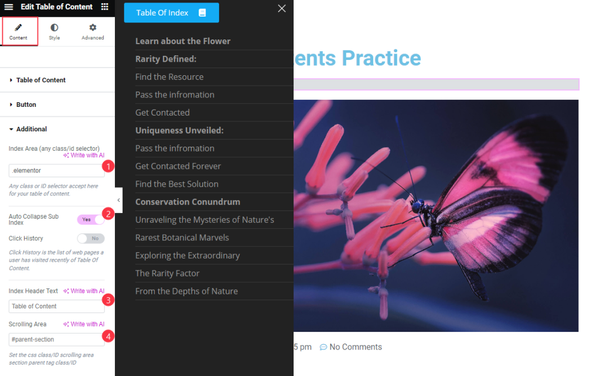
Task: Enable the Click History switch
Action: click(91, 238)
